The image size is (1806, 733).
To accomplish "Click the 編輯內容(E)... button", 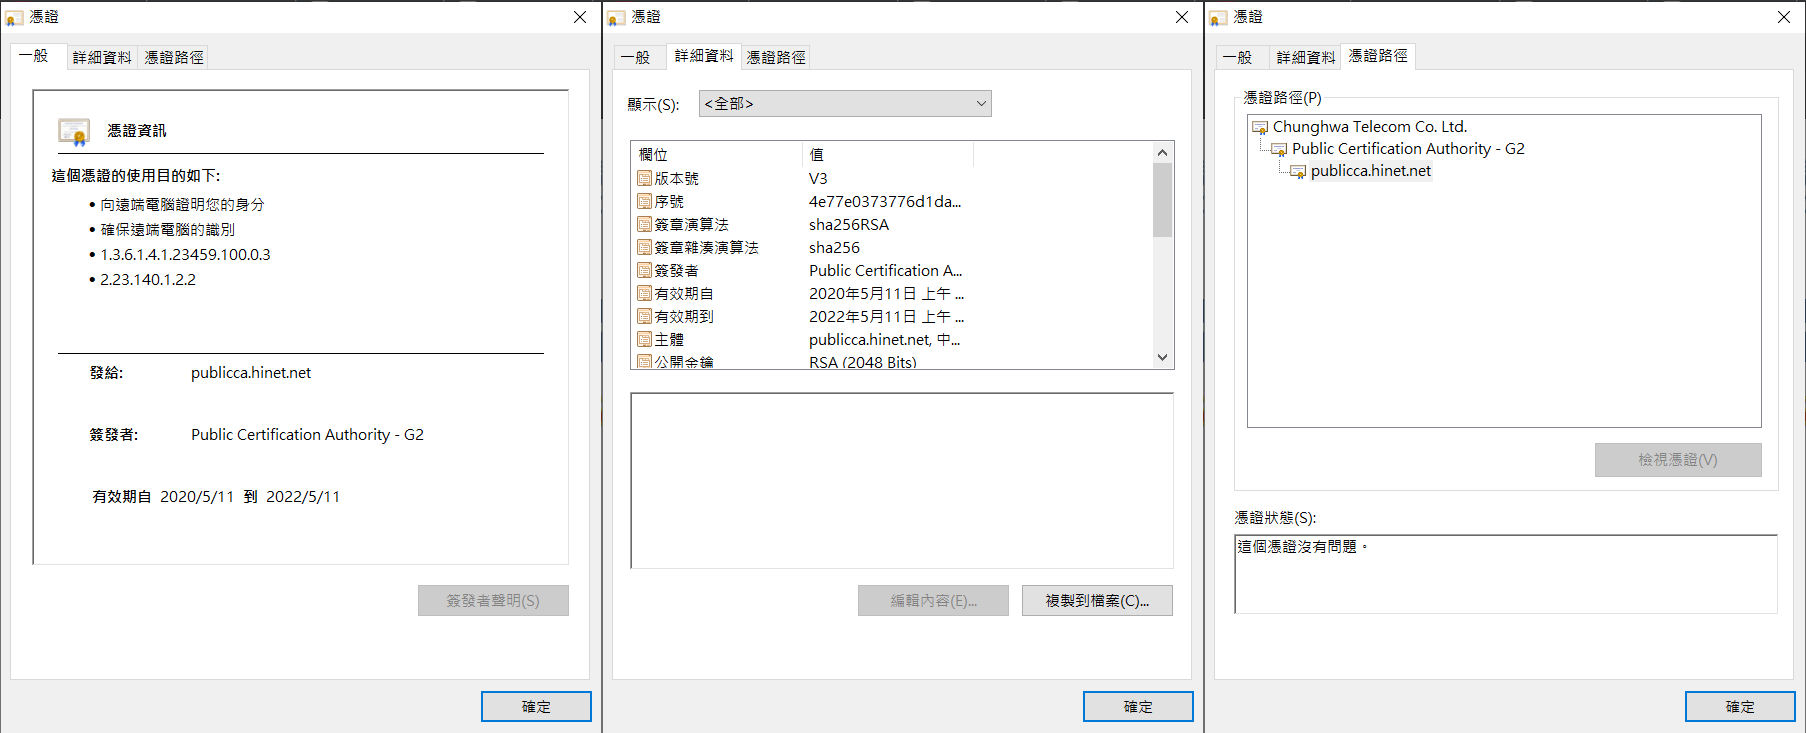I will coord(933,601).
